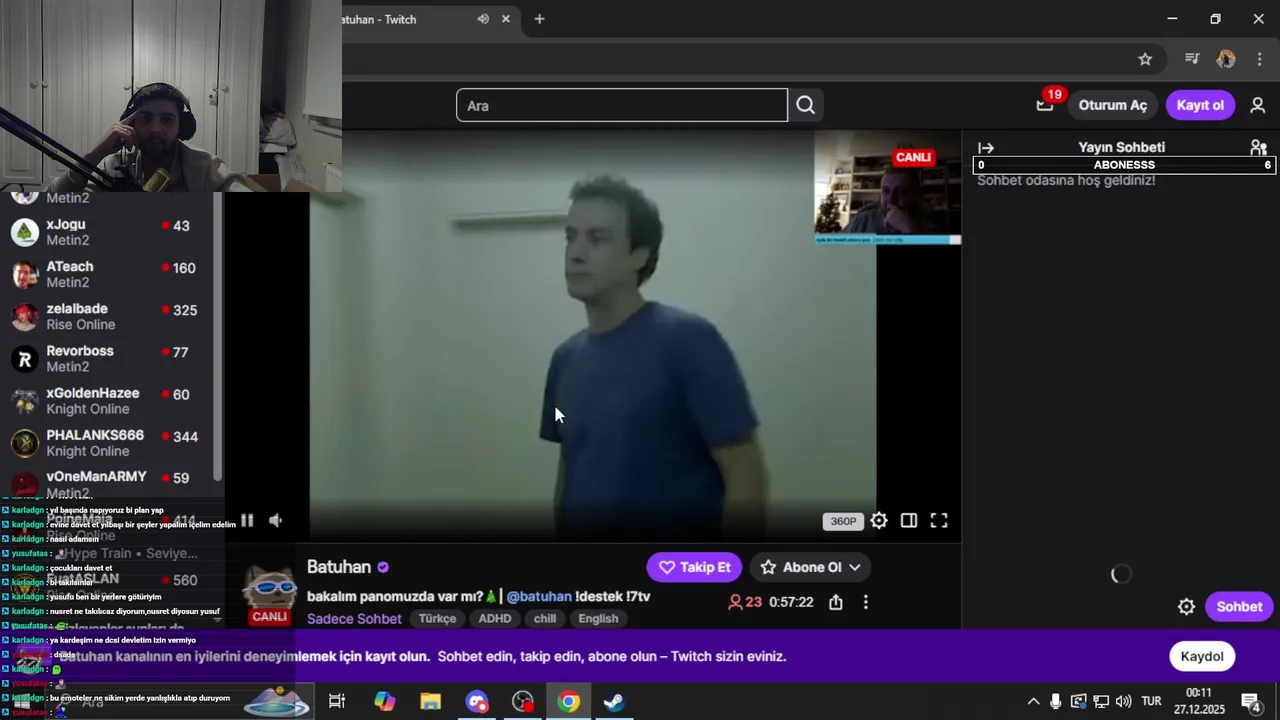The height and width of the screenshot is (720, 1280).
Task: Open the user account icon menu
Action: 1258,105
